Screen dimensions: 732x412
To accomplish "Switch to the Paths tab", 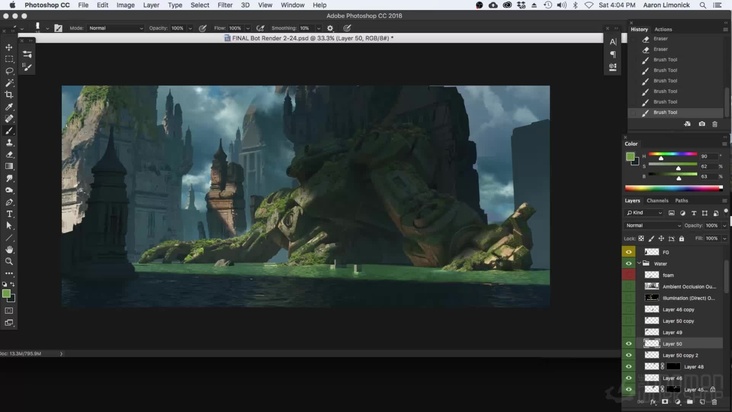I will (682, 201).
